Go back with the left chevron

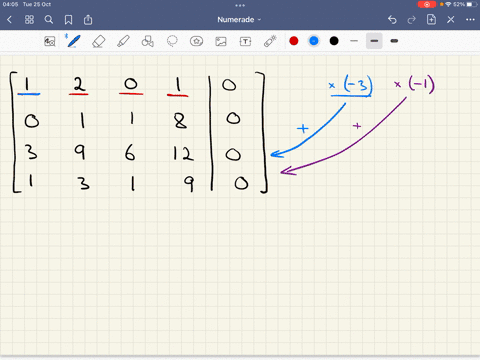click(x=9, y=20)
